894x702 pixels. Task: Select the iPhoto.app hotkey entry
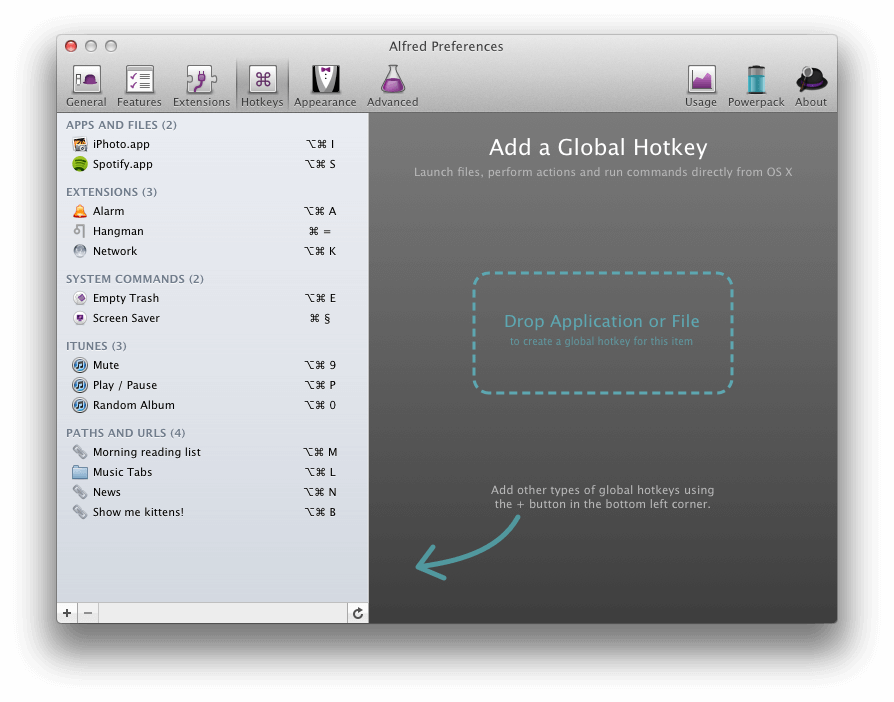(x=121, y=144)
